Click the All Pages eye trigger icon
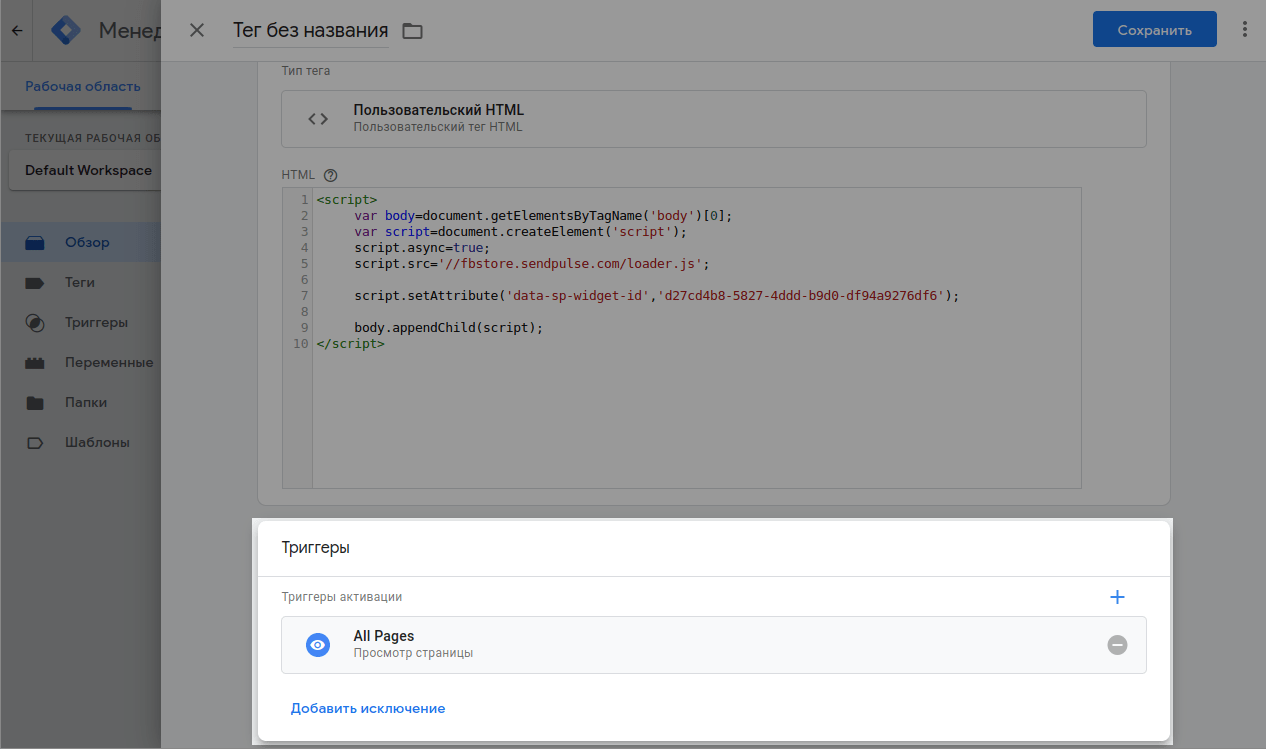1266x749 pixels. [x=317, y=645]
